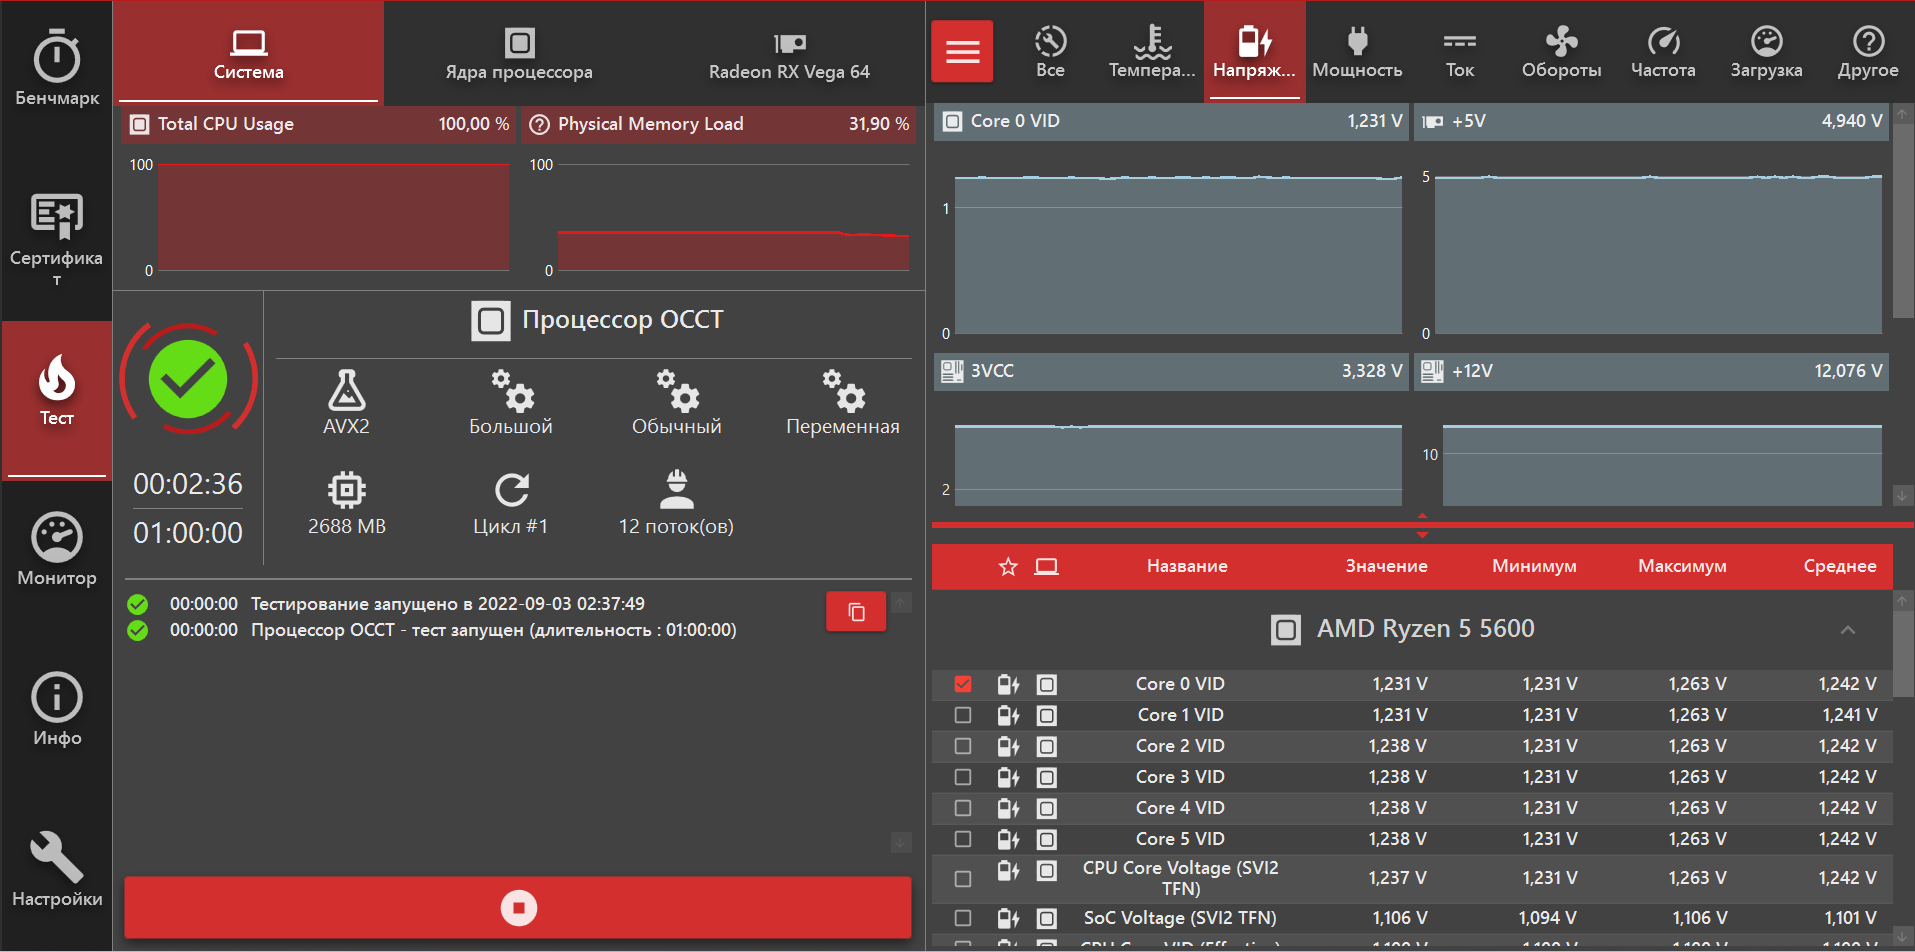This screenshot has height=952, width=1915.
Task: Click the Core 3 VID processor icon
Action: (1046, 777)
